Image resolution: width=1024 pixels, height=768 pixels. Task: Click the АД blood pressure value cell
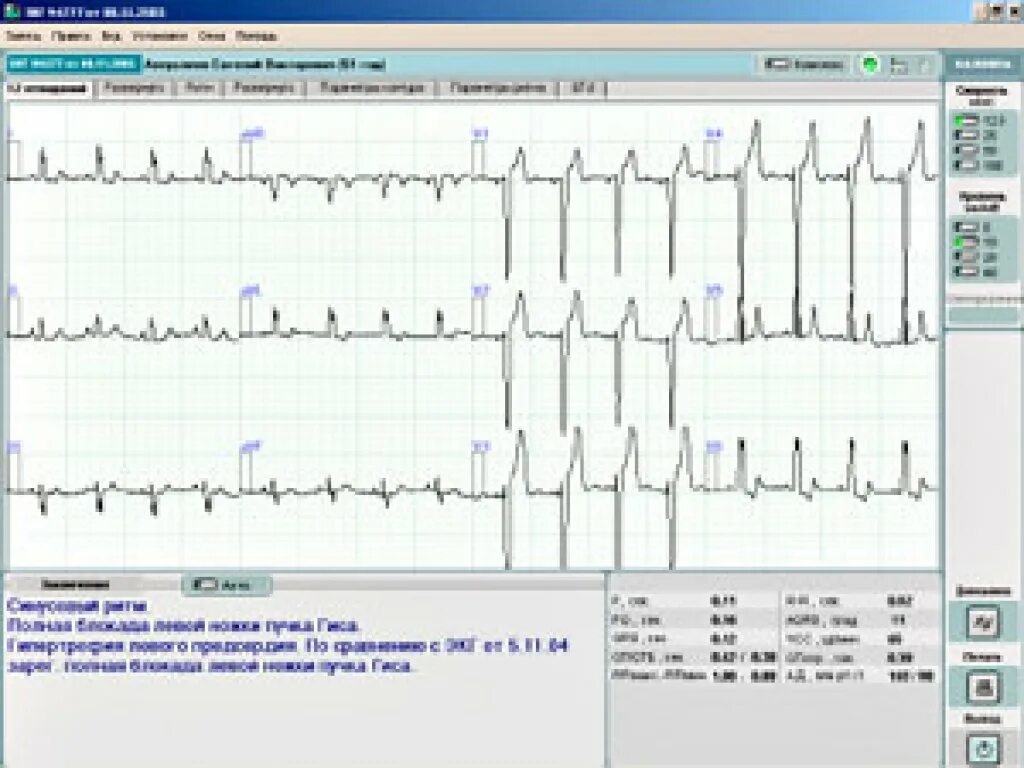(x=914, y=677)
